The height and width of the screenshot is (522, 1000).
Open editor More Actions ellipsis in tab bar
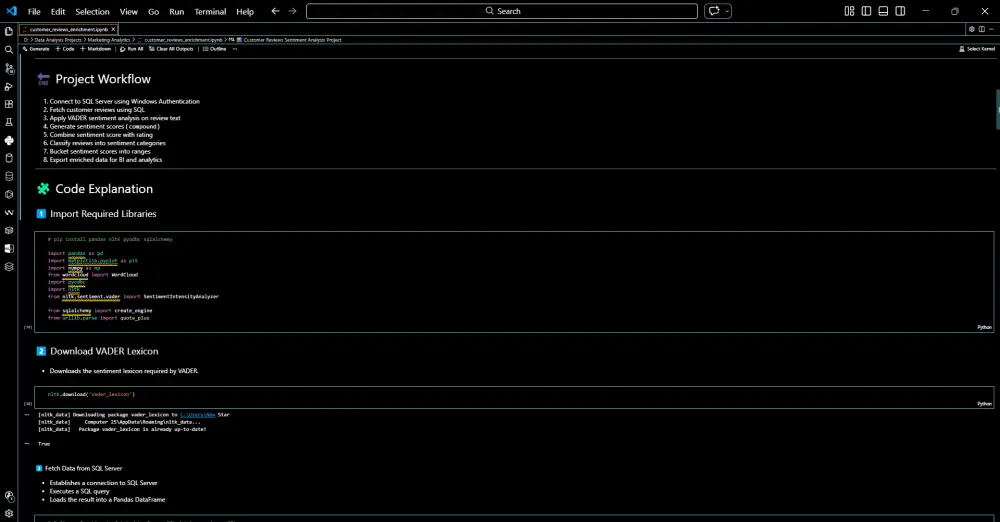pyautogui.click(x=992, y=29)
